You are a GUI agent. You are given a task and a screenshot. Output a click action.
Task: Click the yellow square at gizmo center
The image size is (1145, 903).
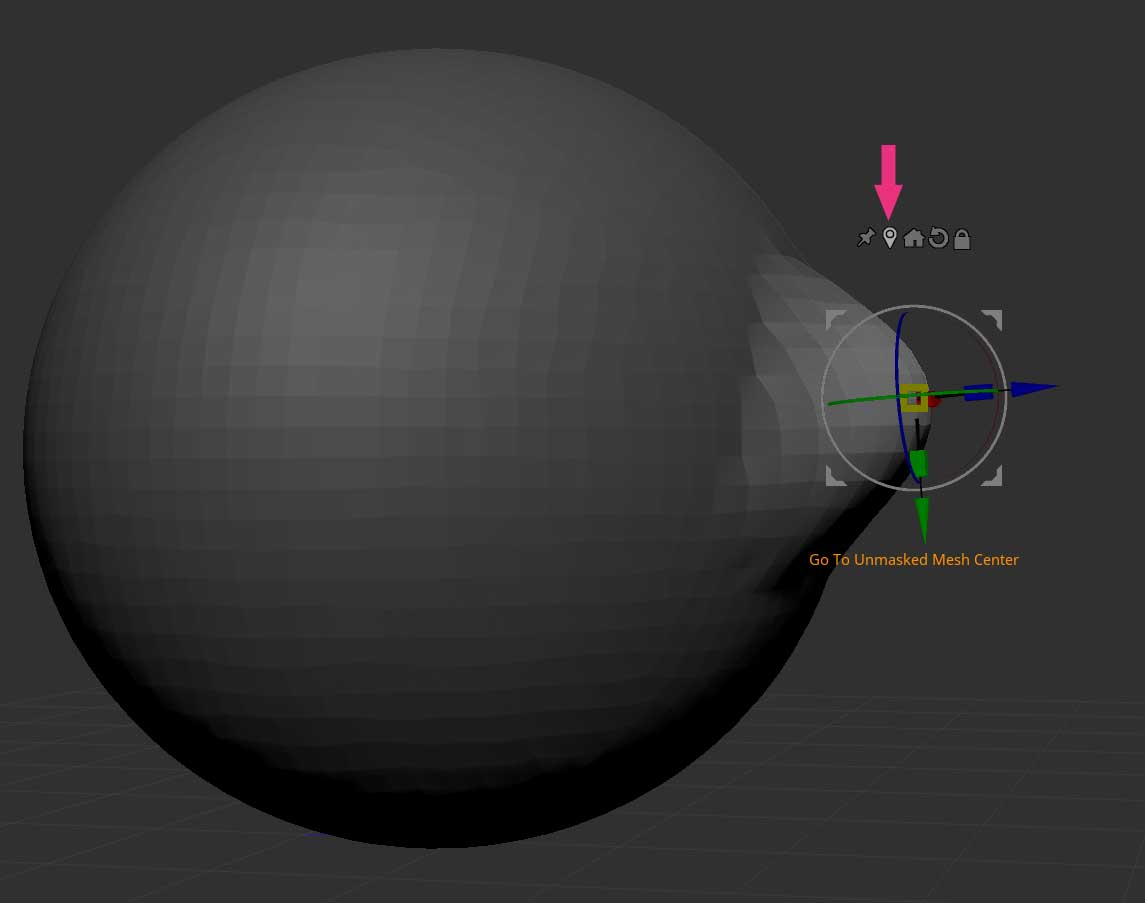(914, 399)
